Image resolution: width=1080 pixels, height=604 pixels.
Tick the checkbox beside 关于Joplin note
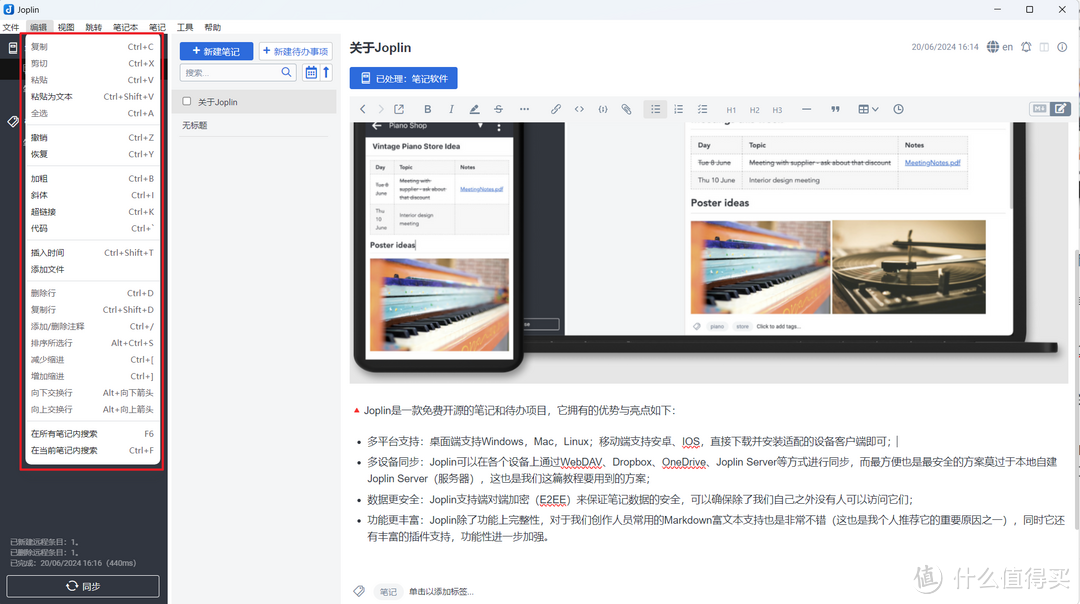click(x=187, y=102)
